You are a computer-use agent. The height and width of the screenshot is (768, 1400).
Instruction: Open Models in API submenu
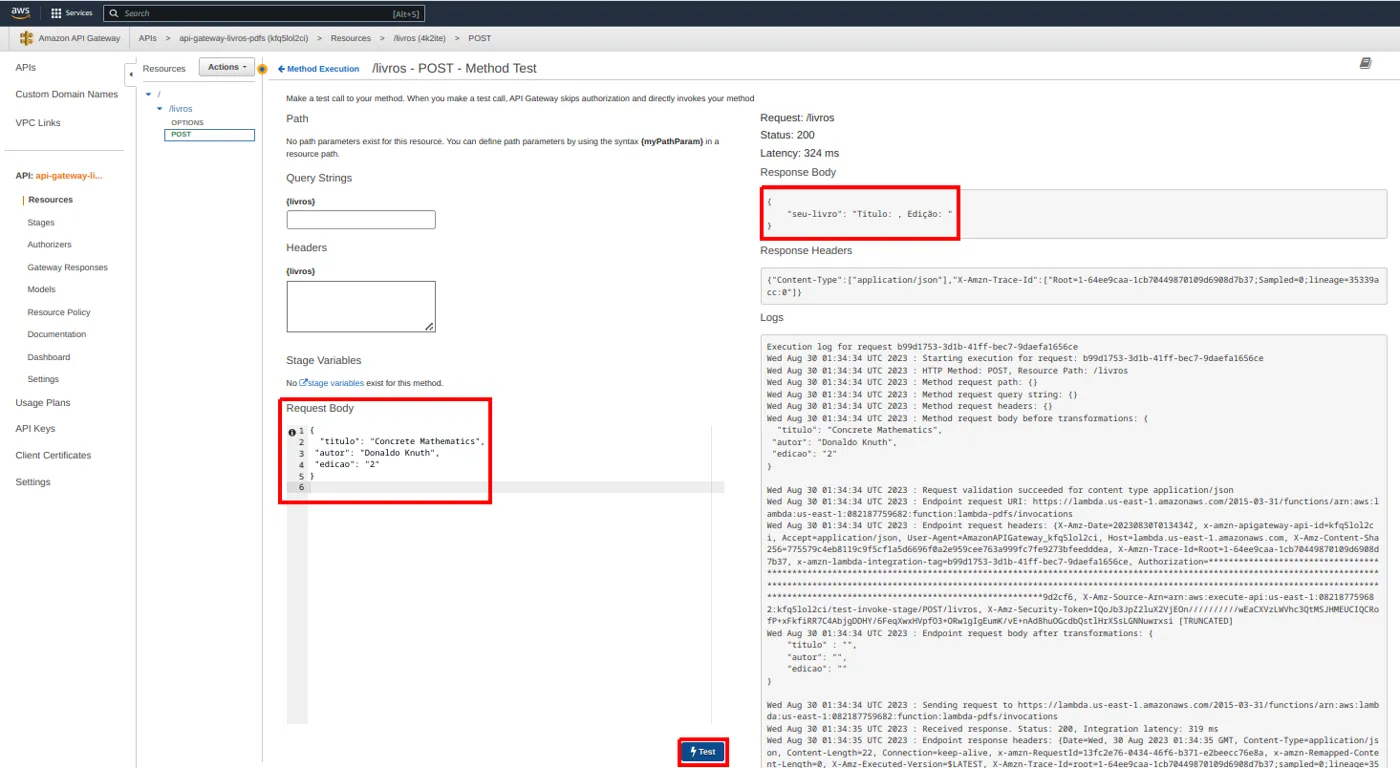(41, 290)
